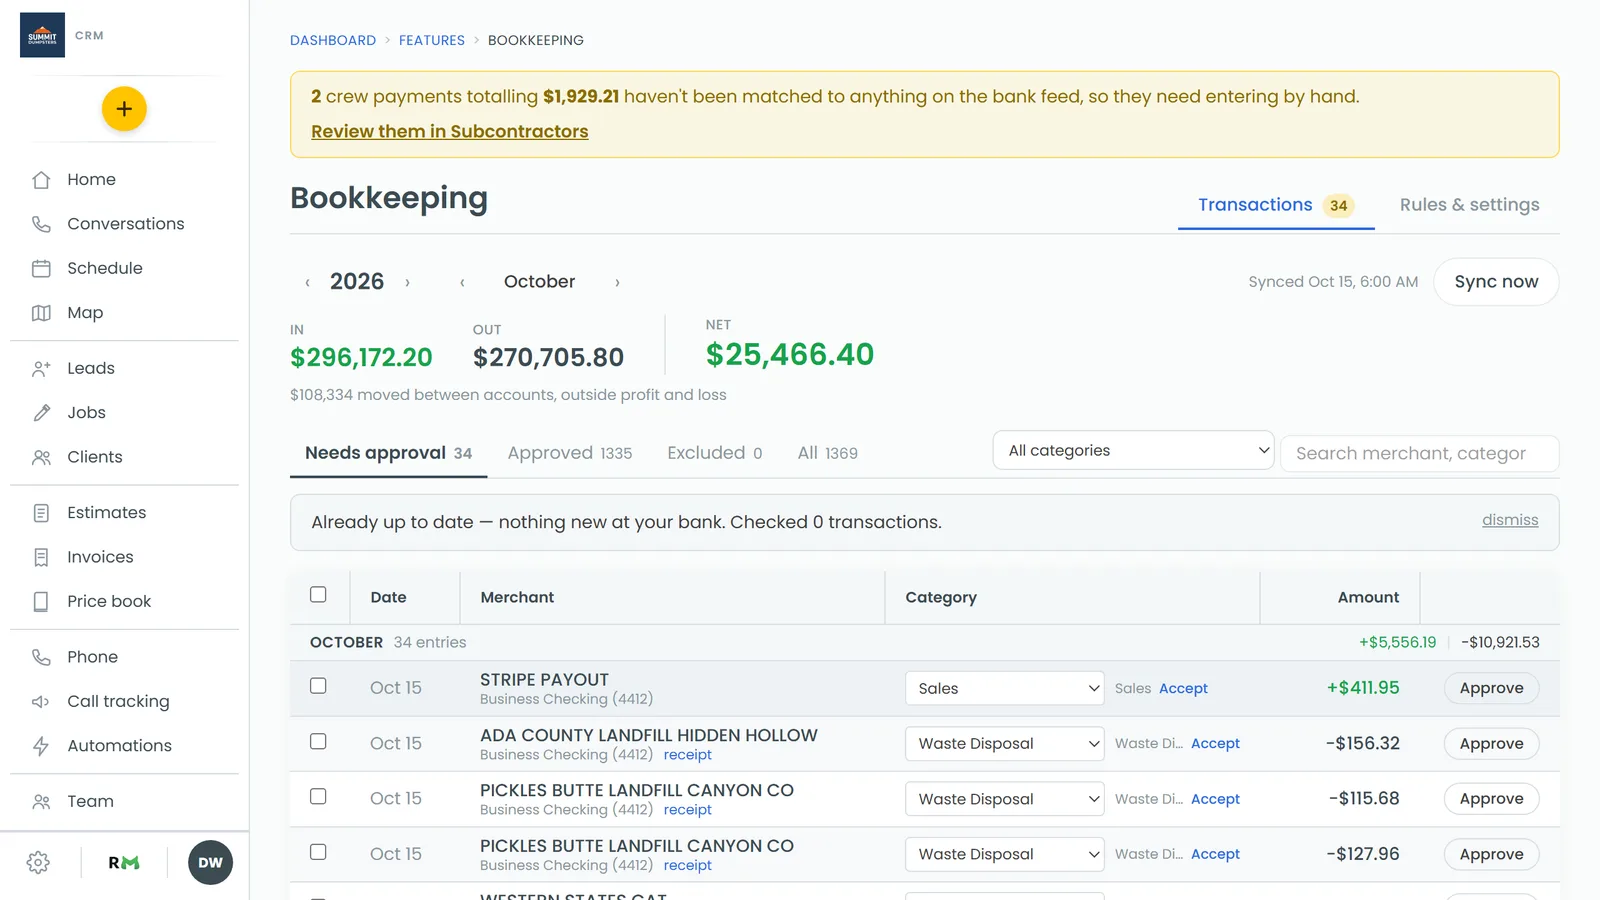The width and height of the screenshot is (1600, 900).
Task: Open the Home icon in sidebar
Action: [x=41, y=180]
